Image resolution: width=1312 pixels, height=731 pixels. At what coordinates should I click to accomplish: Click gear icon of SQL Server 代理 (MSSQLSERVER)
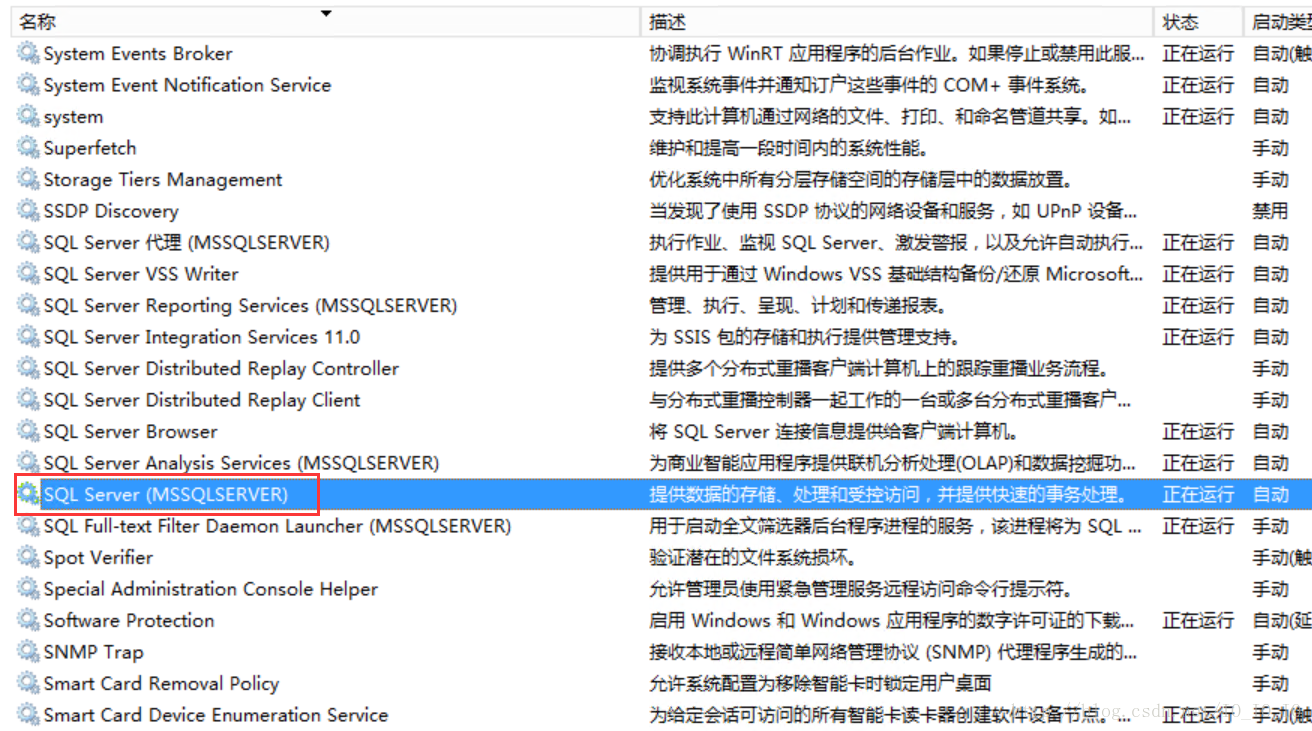click(28, 242)
